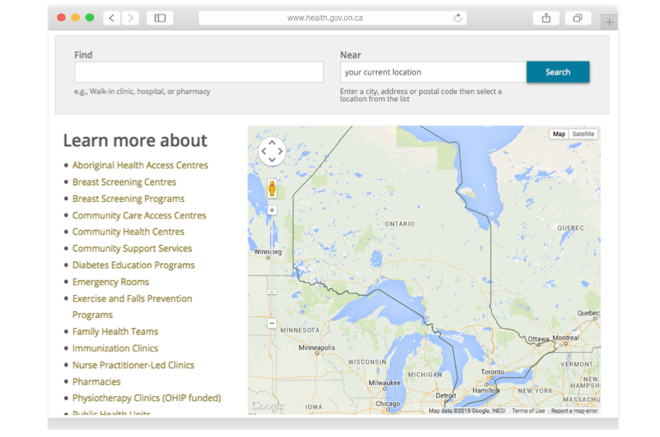The height and width of the screenshot is (437, 660).
Task: Click the blue Search button
Action: tap(558, 72)
